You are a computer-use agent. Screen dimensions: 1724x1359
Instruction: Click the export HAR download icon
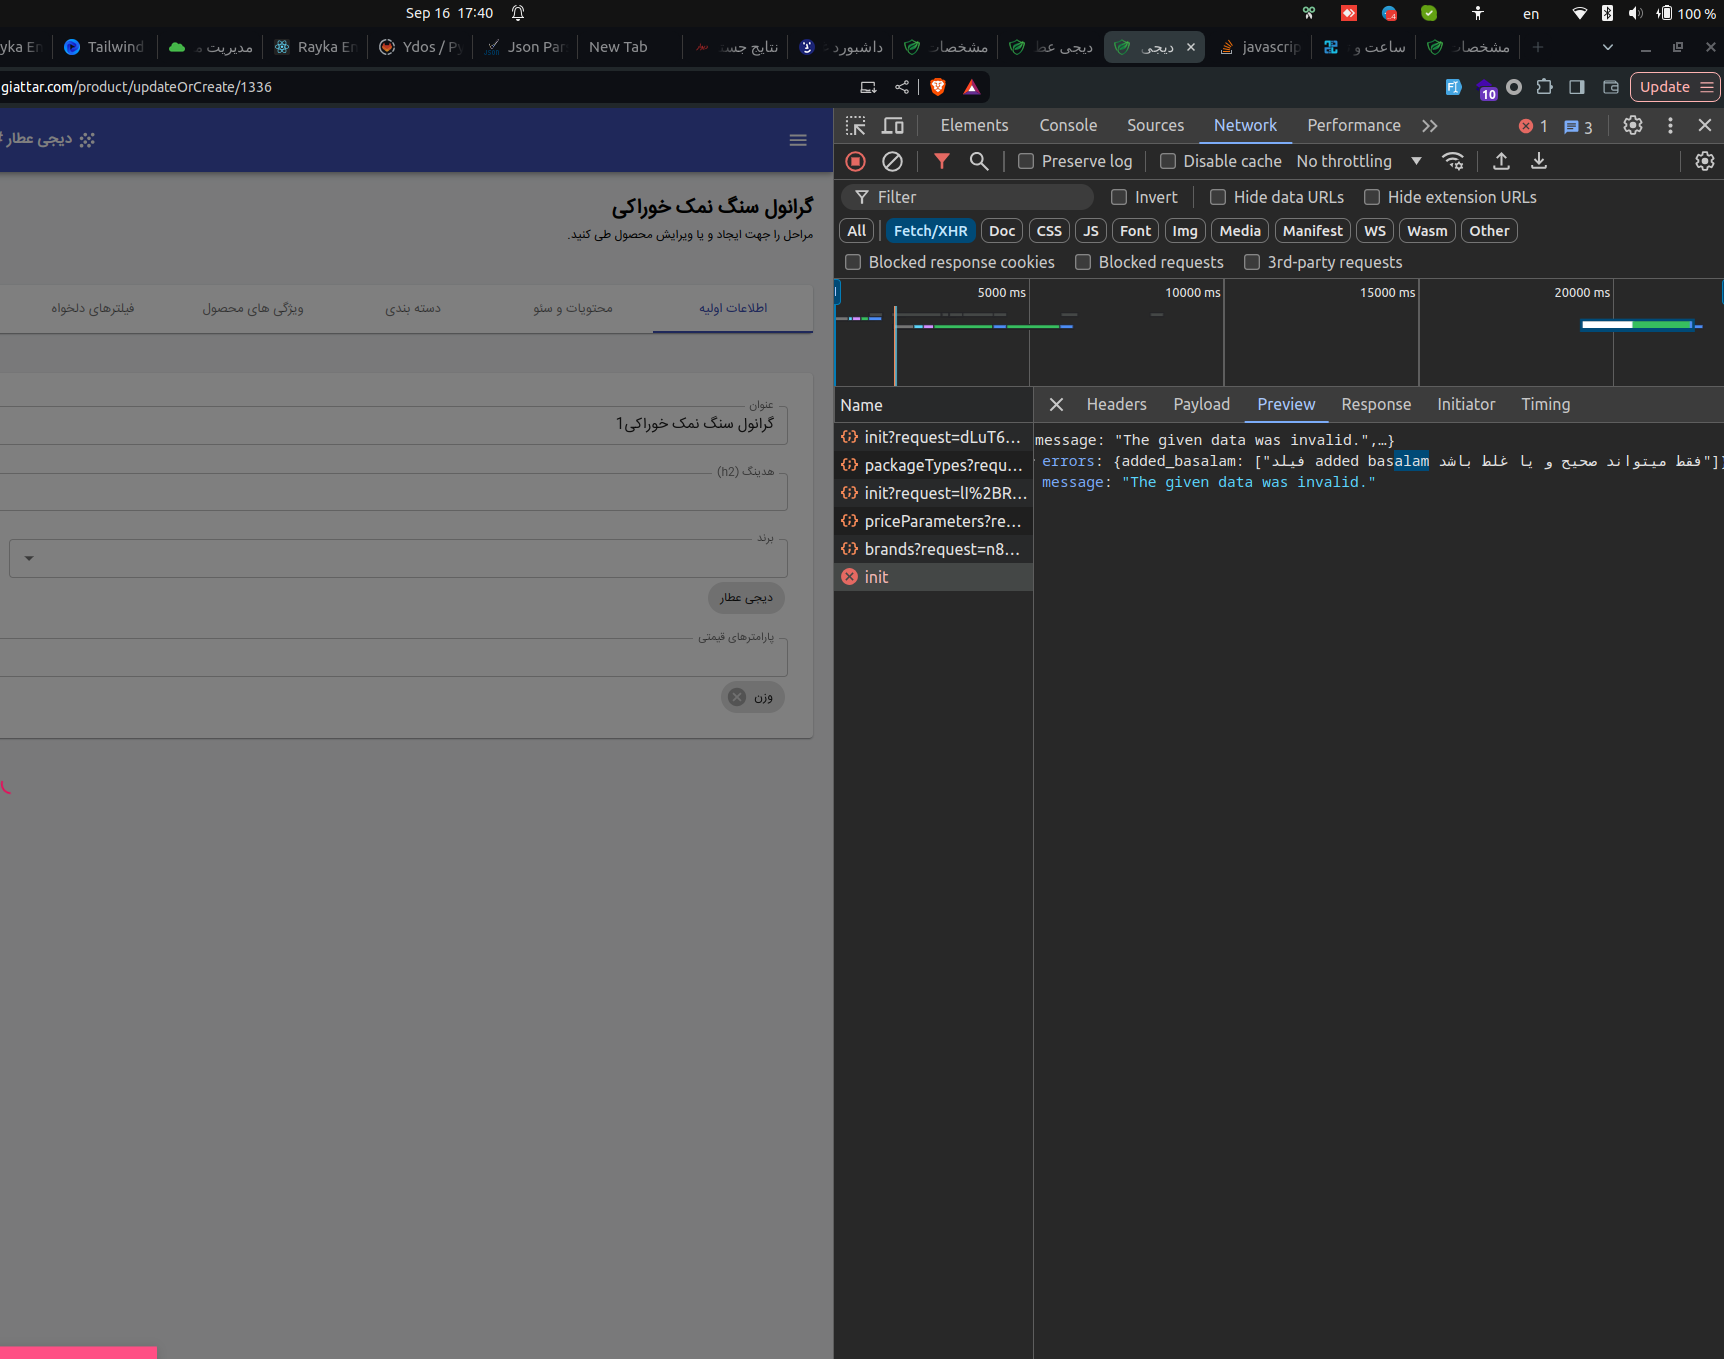[x=1539, y=161]
